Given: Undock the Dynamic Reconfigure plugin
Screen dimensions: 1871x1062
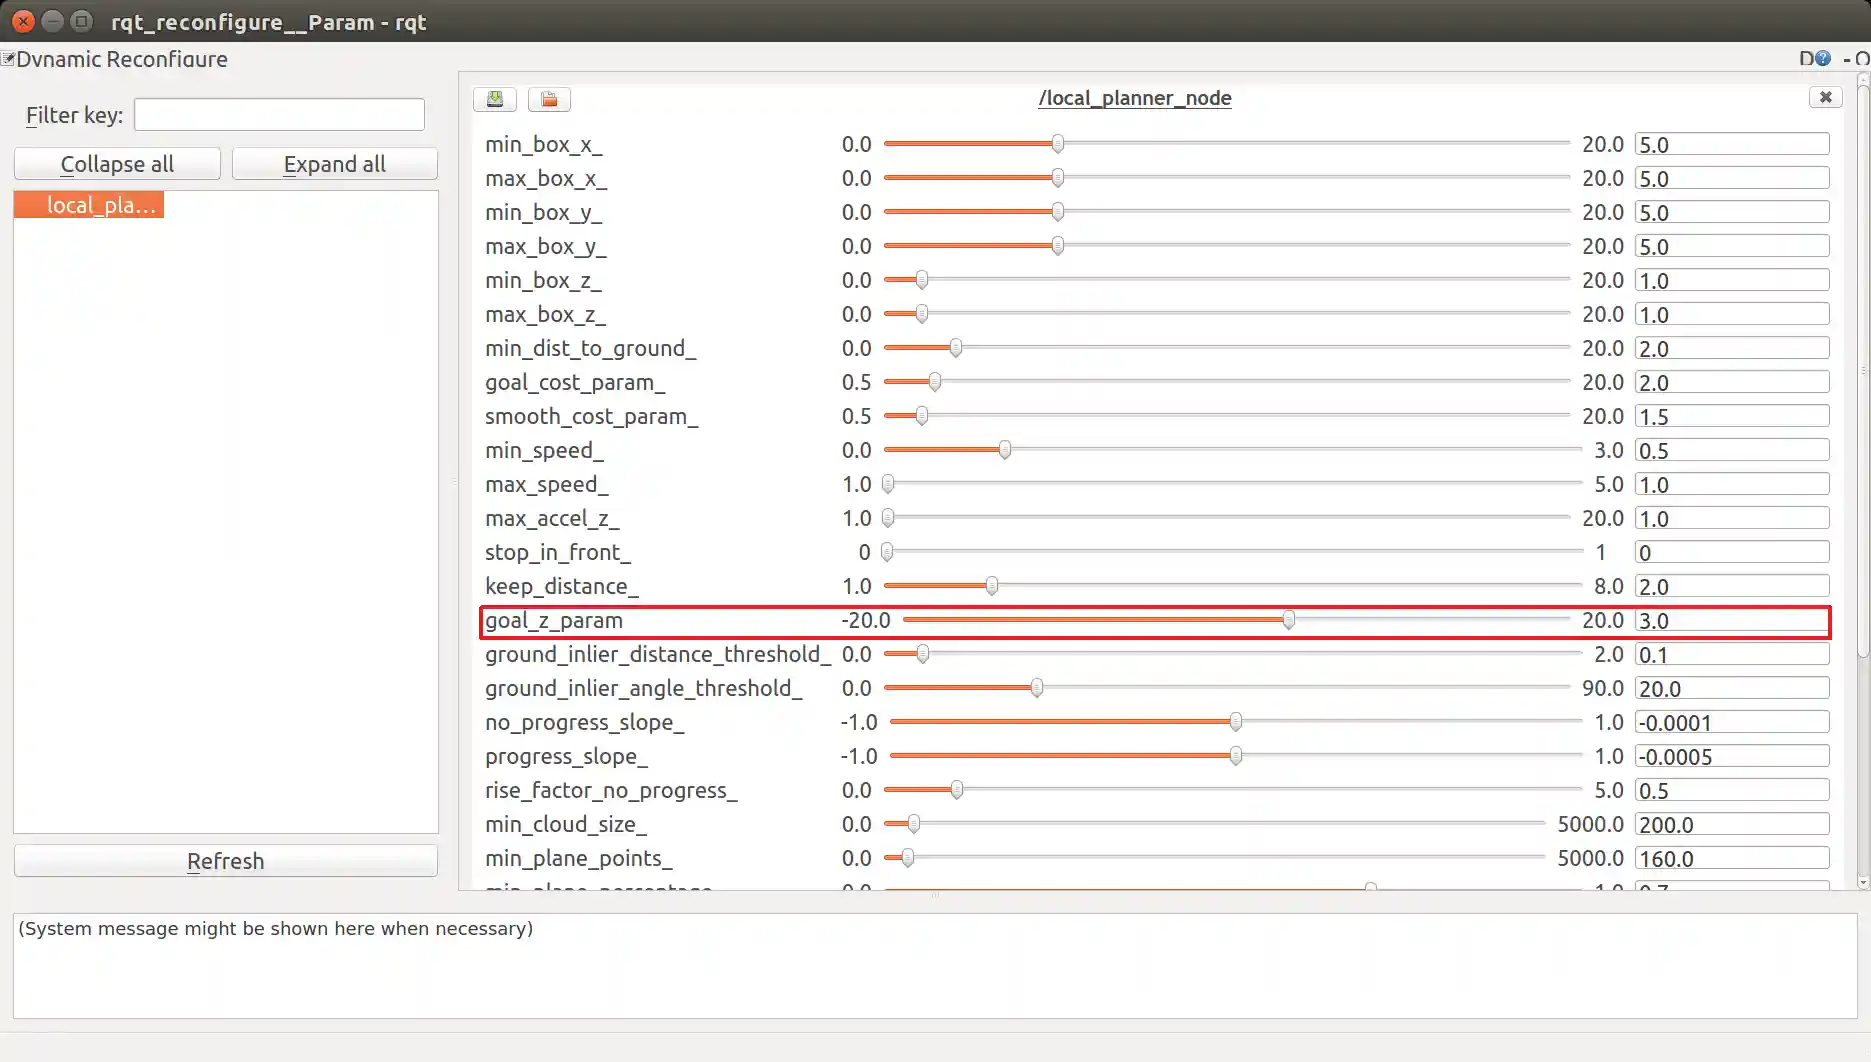Looking at the screenshot, I should (x=1847, y=58).
